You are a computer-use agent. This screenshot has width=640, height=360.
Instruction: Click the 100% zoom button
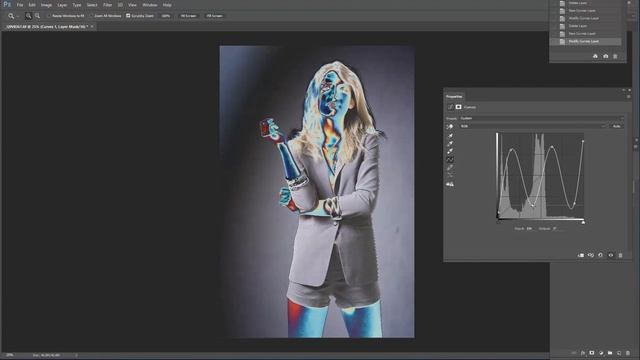pyautogui.click(x=165, y=16)
